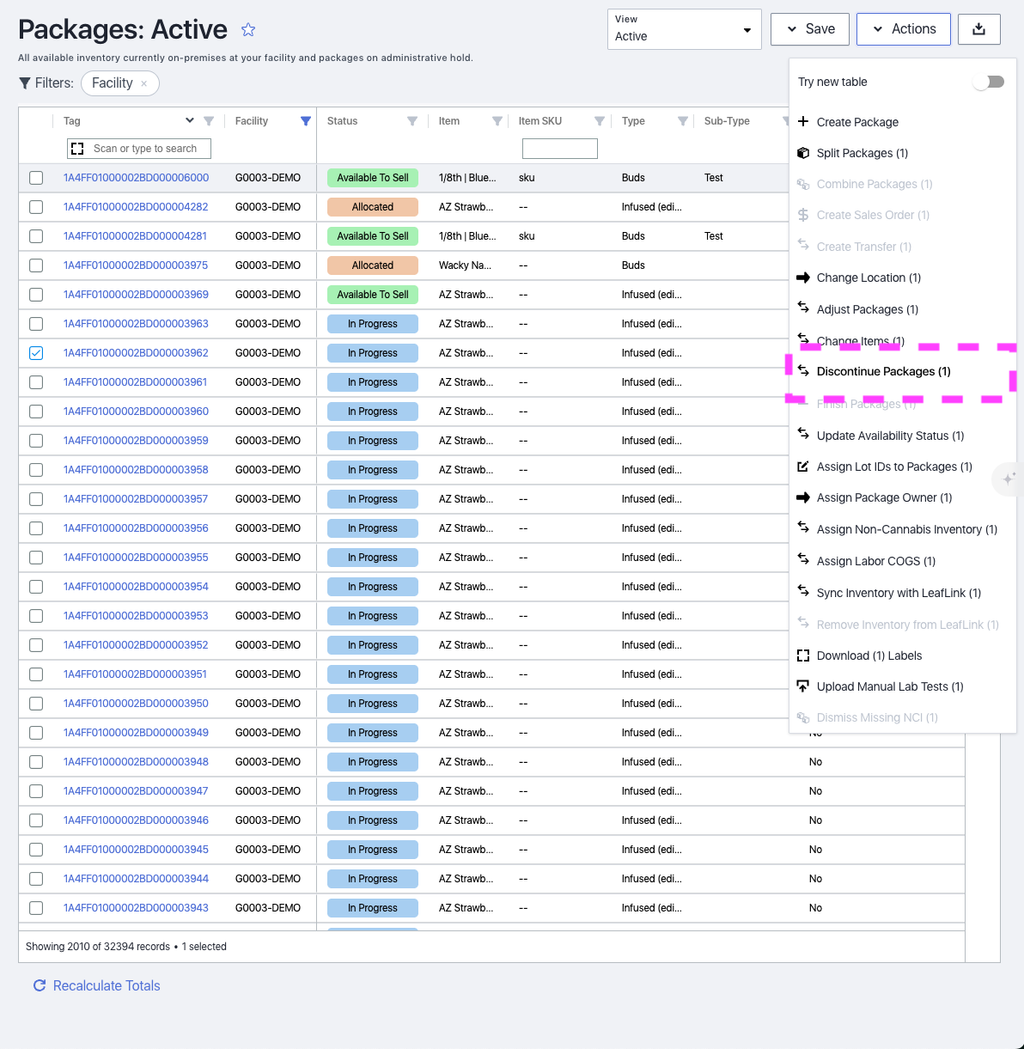Toggle the Try new table switch
Image resolution: width=1024 pixels, height=1049 pixels.
pos(989,82)
